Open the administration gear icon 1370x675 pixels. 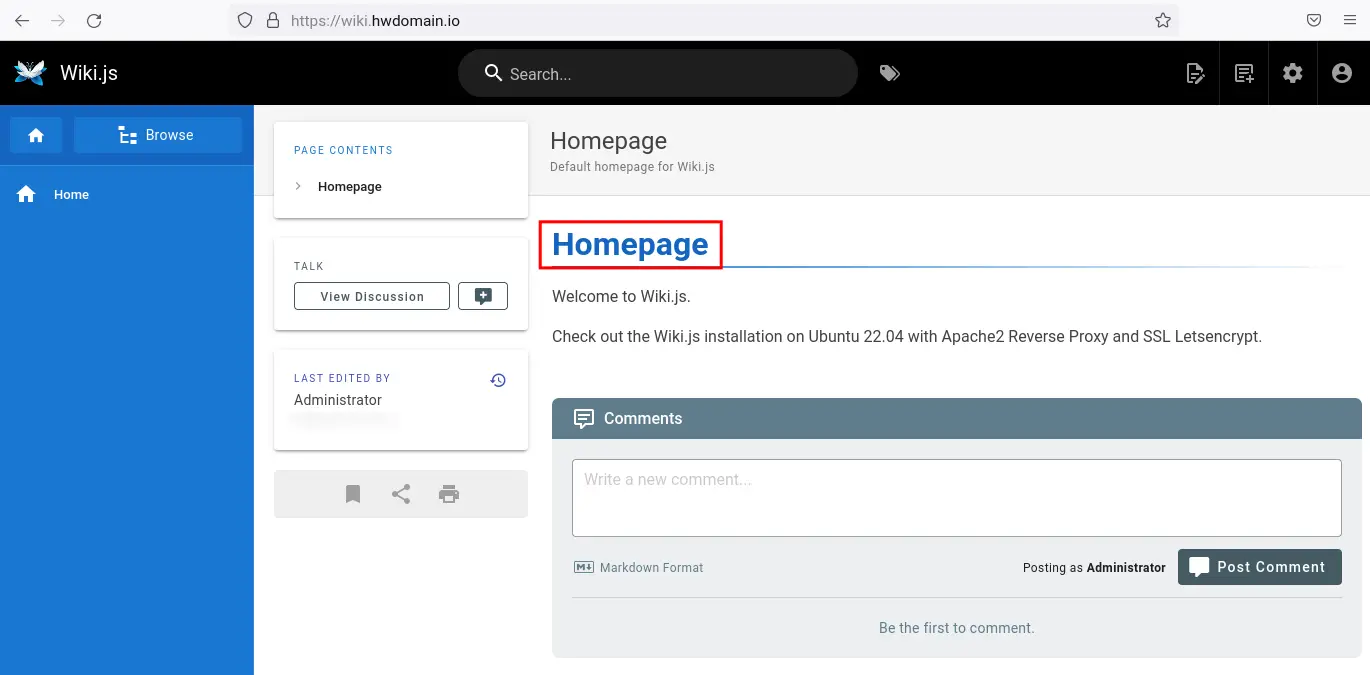(x=1293, y=73)
